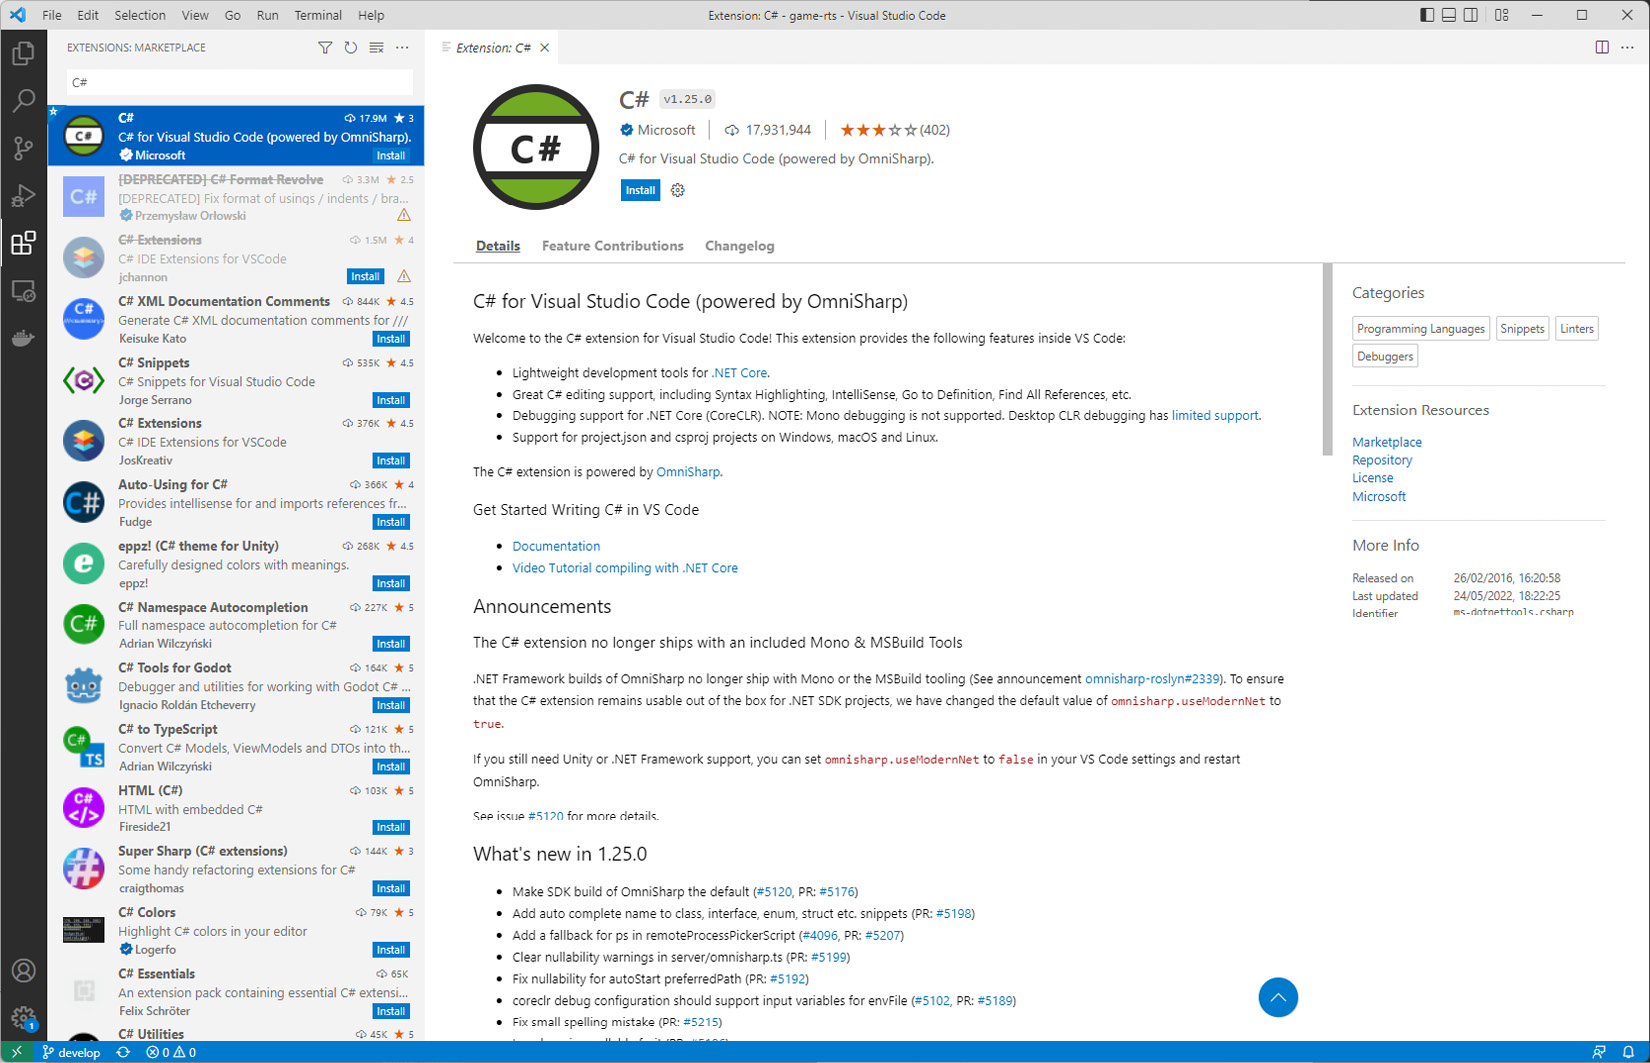Image resolution: width=1650 pixels, height=1063 pixels.
Task: Install C# Tools for Godot
Action: coord(391,705)
